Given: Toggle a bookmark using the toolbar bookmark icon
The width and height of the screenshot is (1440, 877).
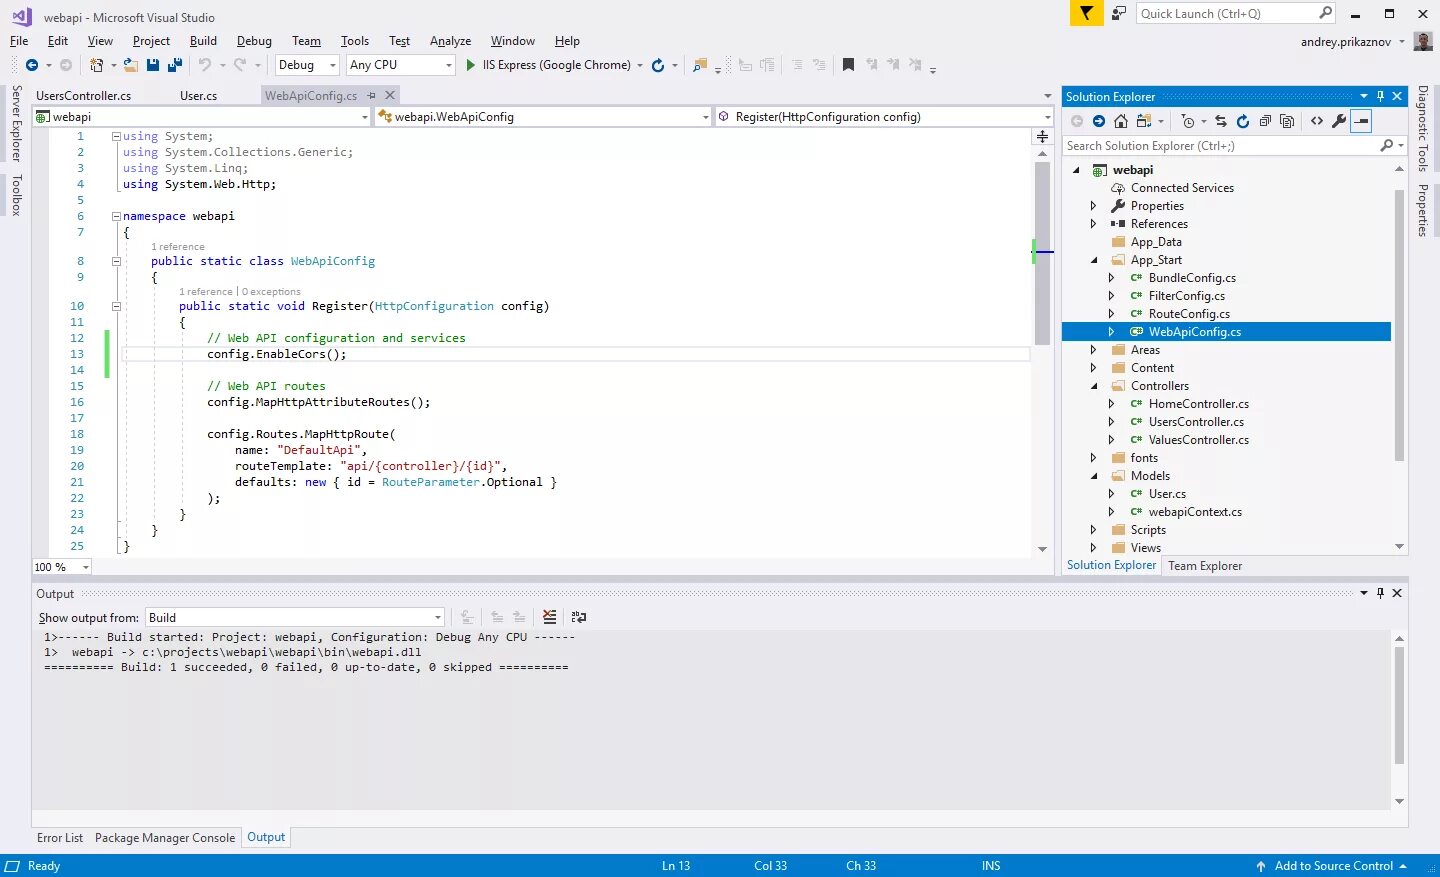Looking at the screenshot, I should 848,65.
